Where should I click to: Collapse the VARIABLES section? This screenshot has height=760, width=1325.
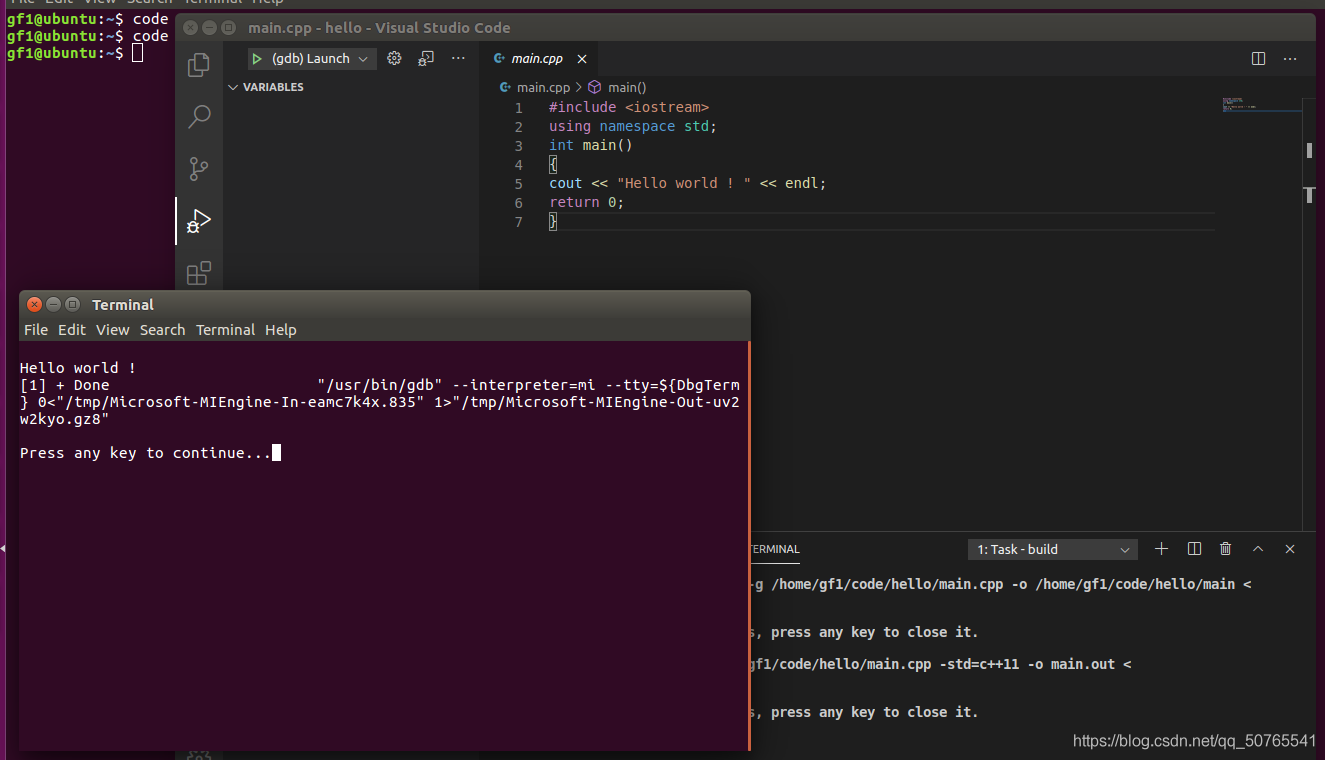(265, 87)
